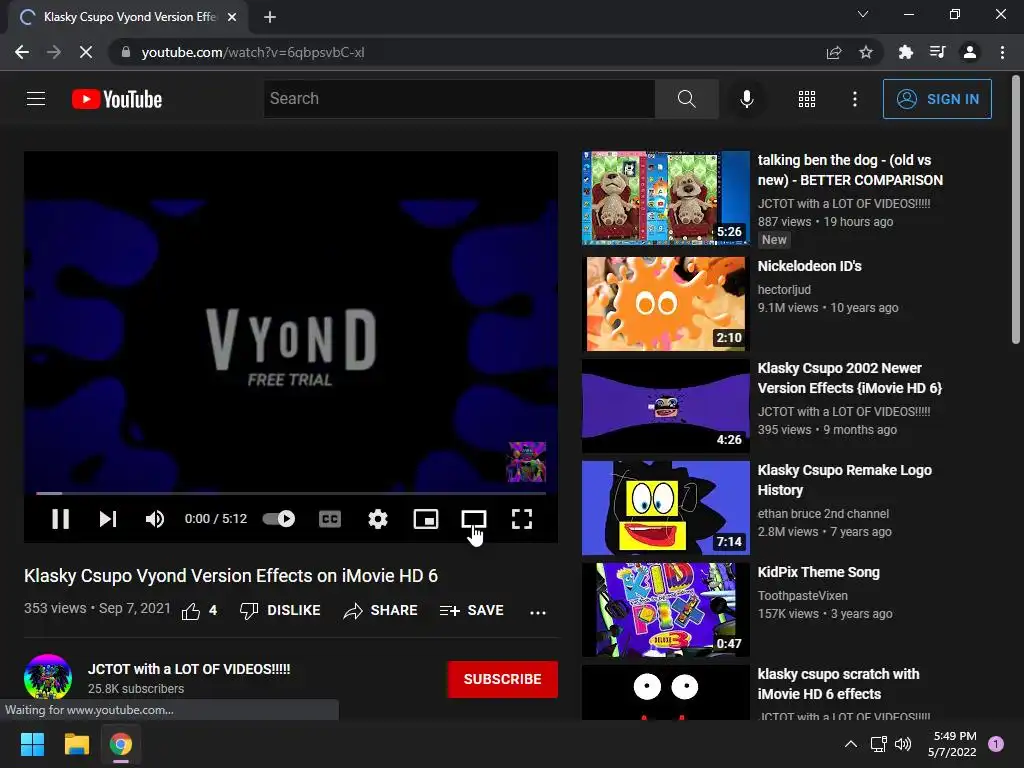The image size is (1024, 768).
Task: Skip to the next video
Action: 108,519
